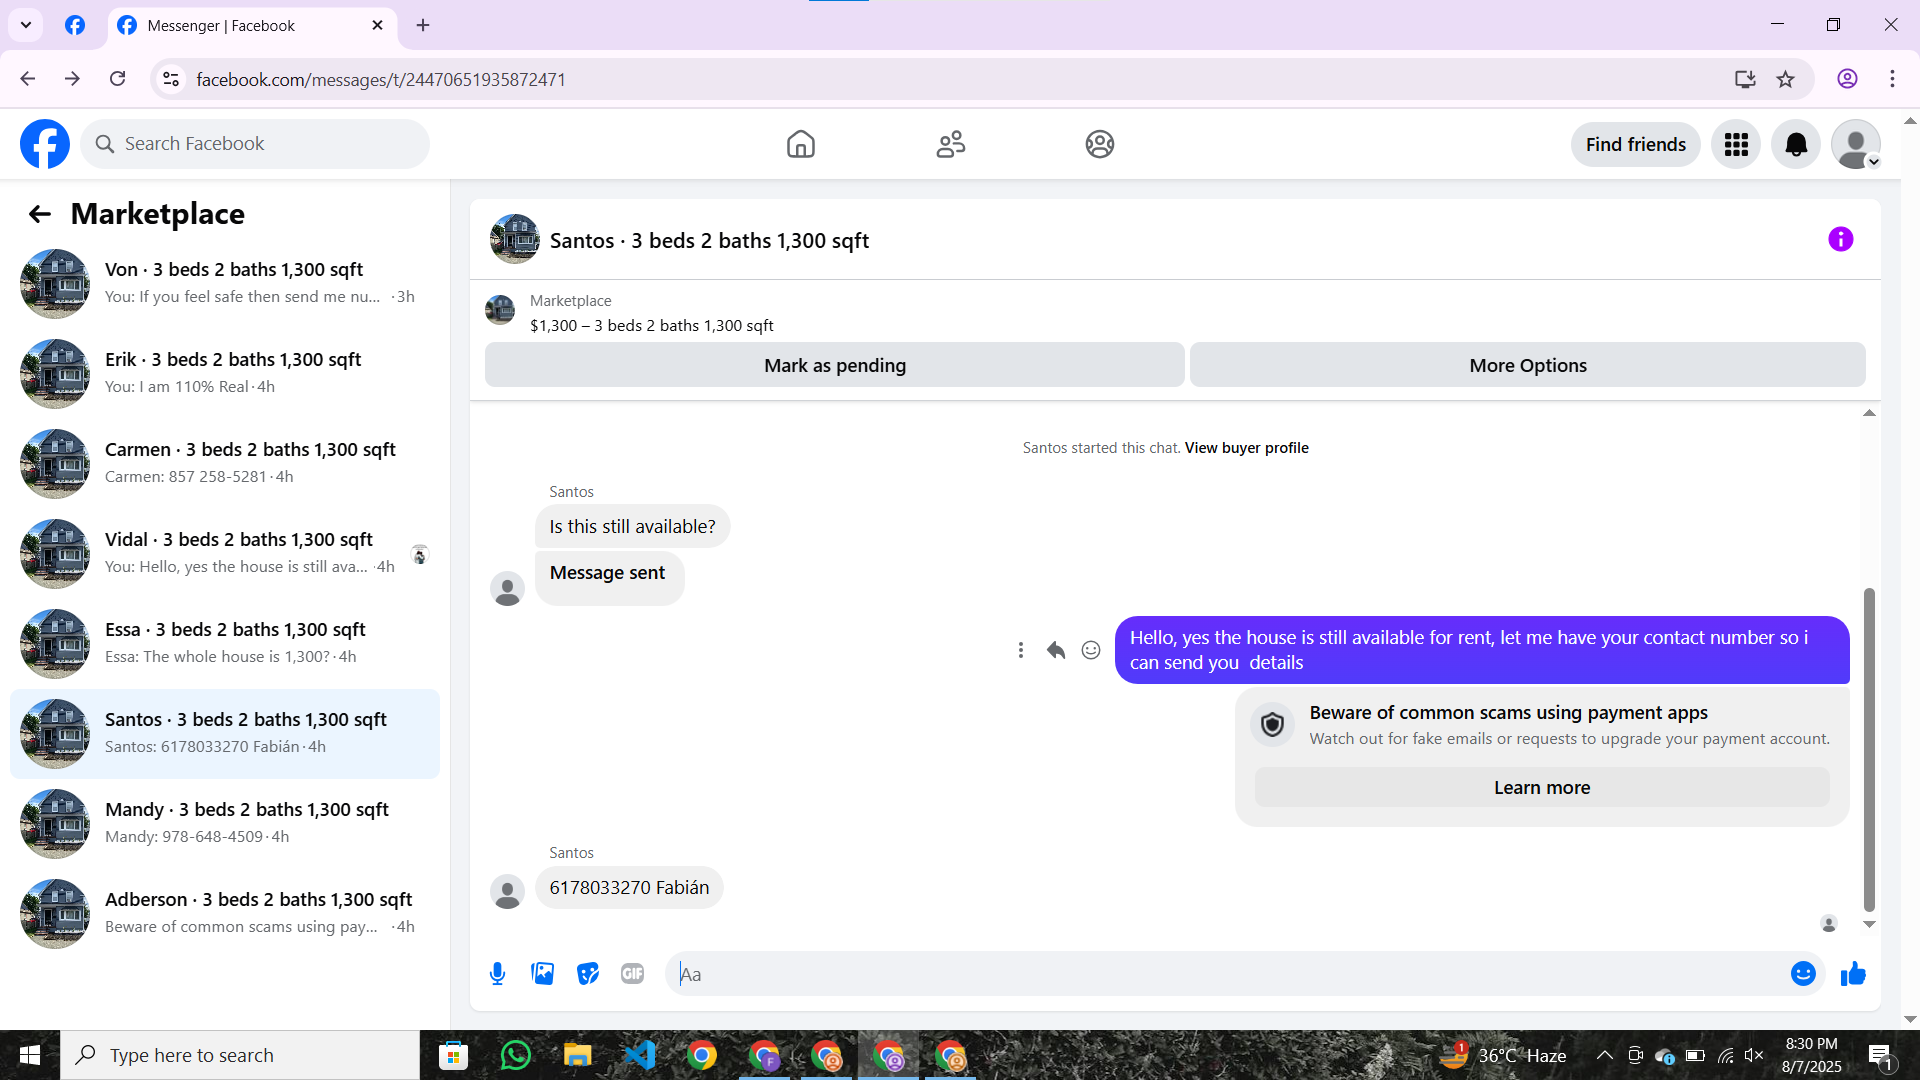This screenshot has width=1920, height=1080.
Task: Open View buyer profile link
Action: (1246, 448)
